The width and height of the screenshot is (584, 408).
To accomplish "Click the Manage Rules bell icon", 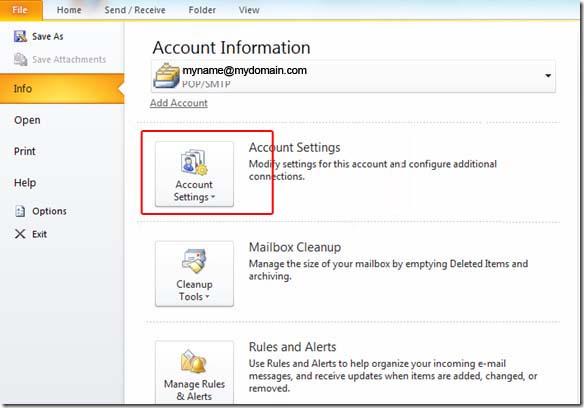I will tap(194, 361).
